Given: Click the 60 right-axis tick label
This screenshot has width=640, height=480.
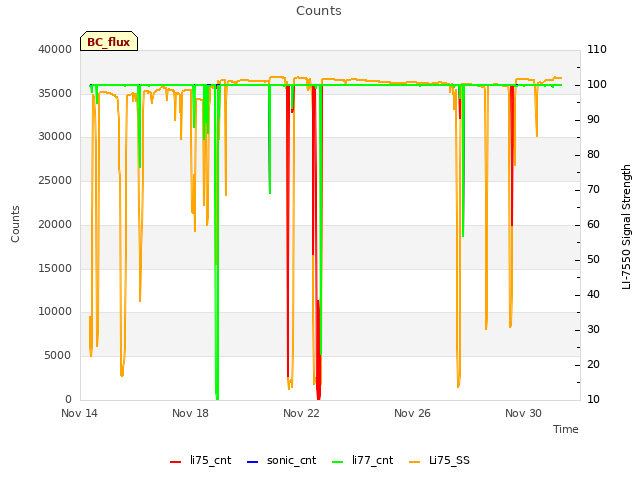Looking at the screenshot, I should [593, 224].
